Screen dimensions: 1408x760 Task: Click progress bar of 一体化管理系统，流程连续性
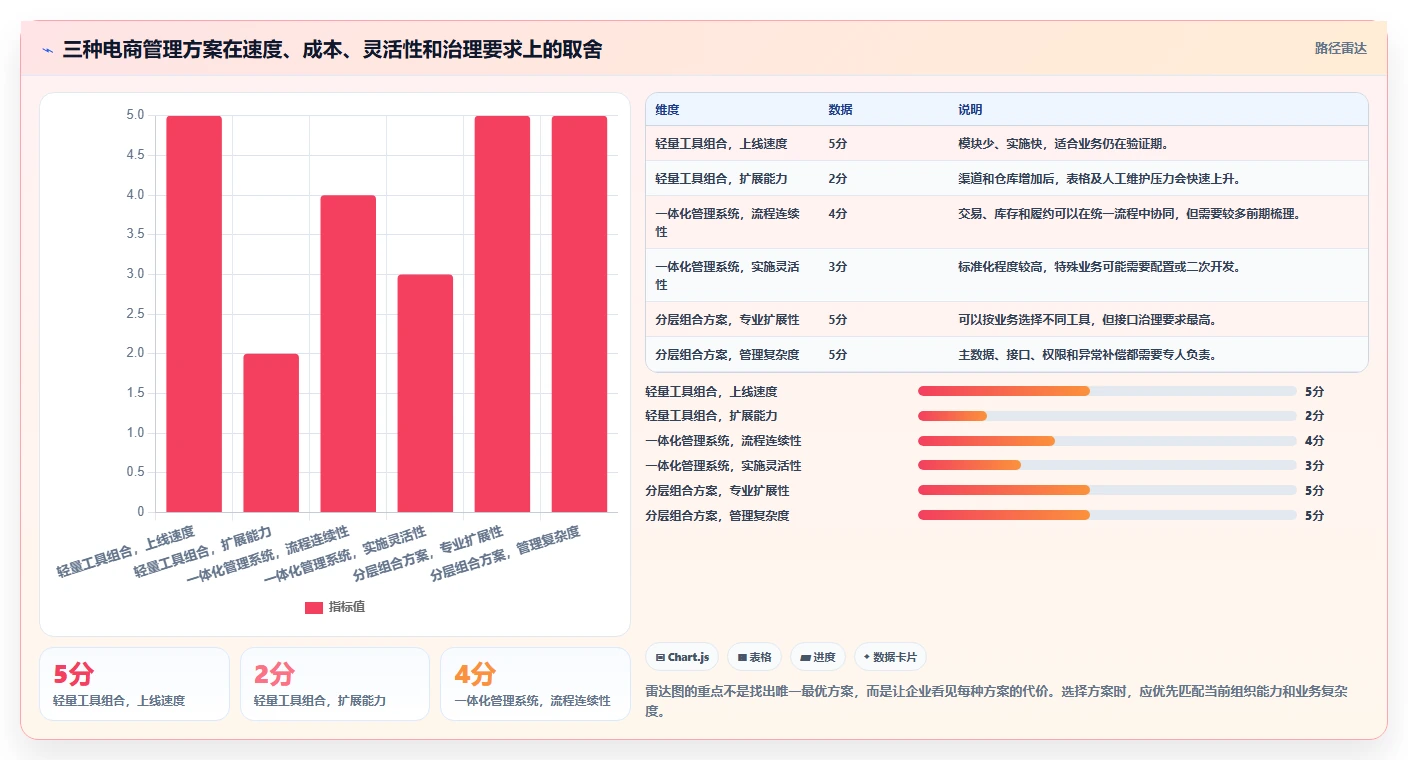[1107, 441]
